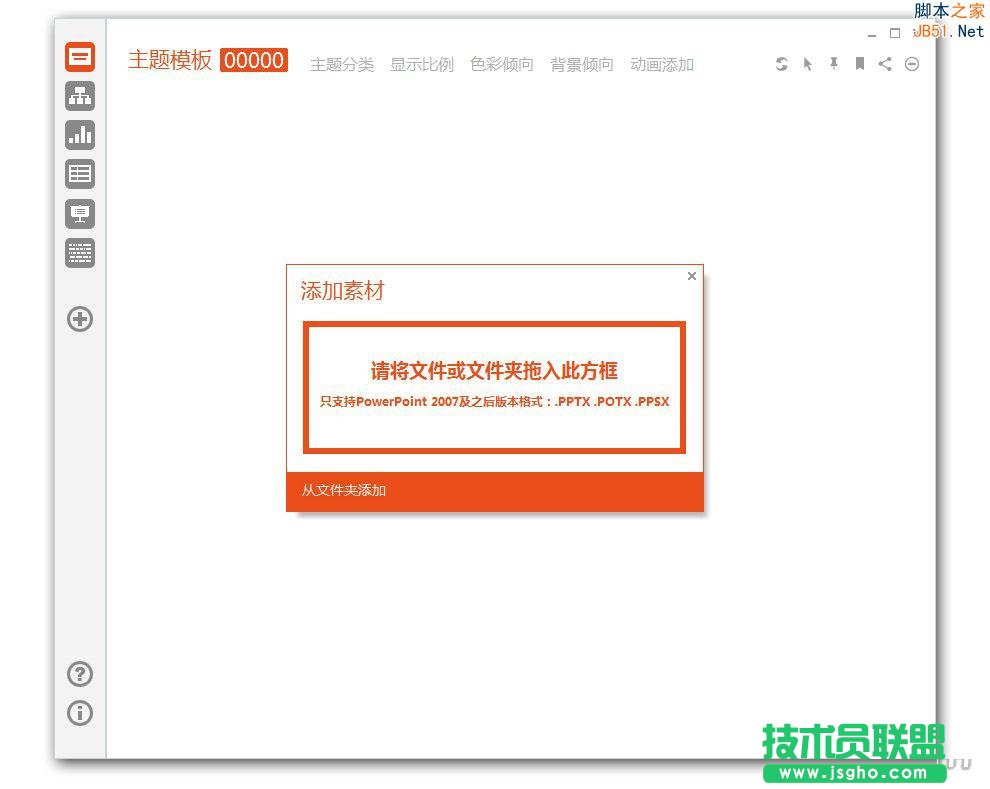Toggle the cursor selection mode
Viewport: 990px width, 789px height.
807,64
